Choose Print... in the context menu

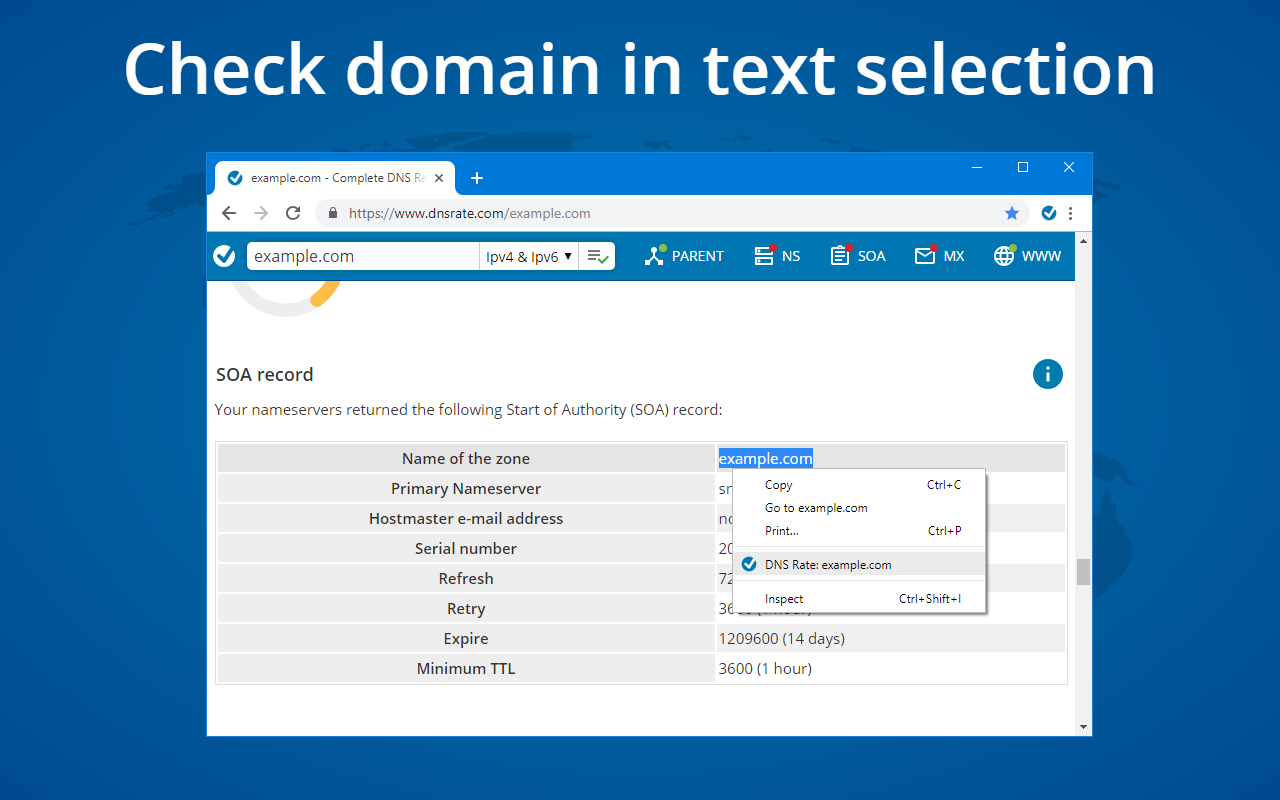point(860,531)
